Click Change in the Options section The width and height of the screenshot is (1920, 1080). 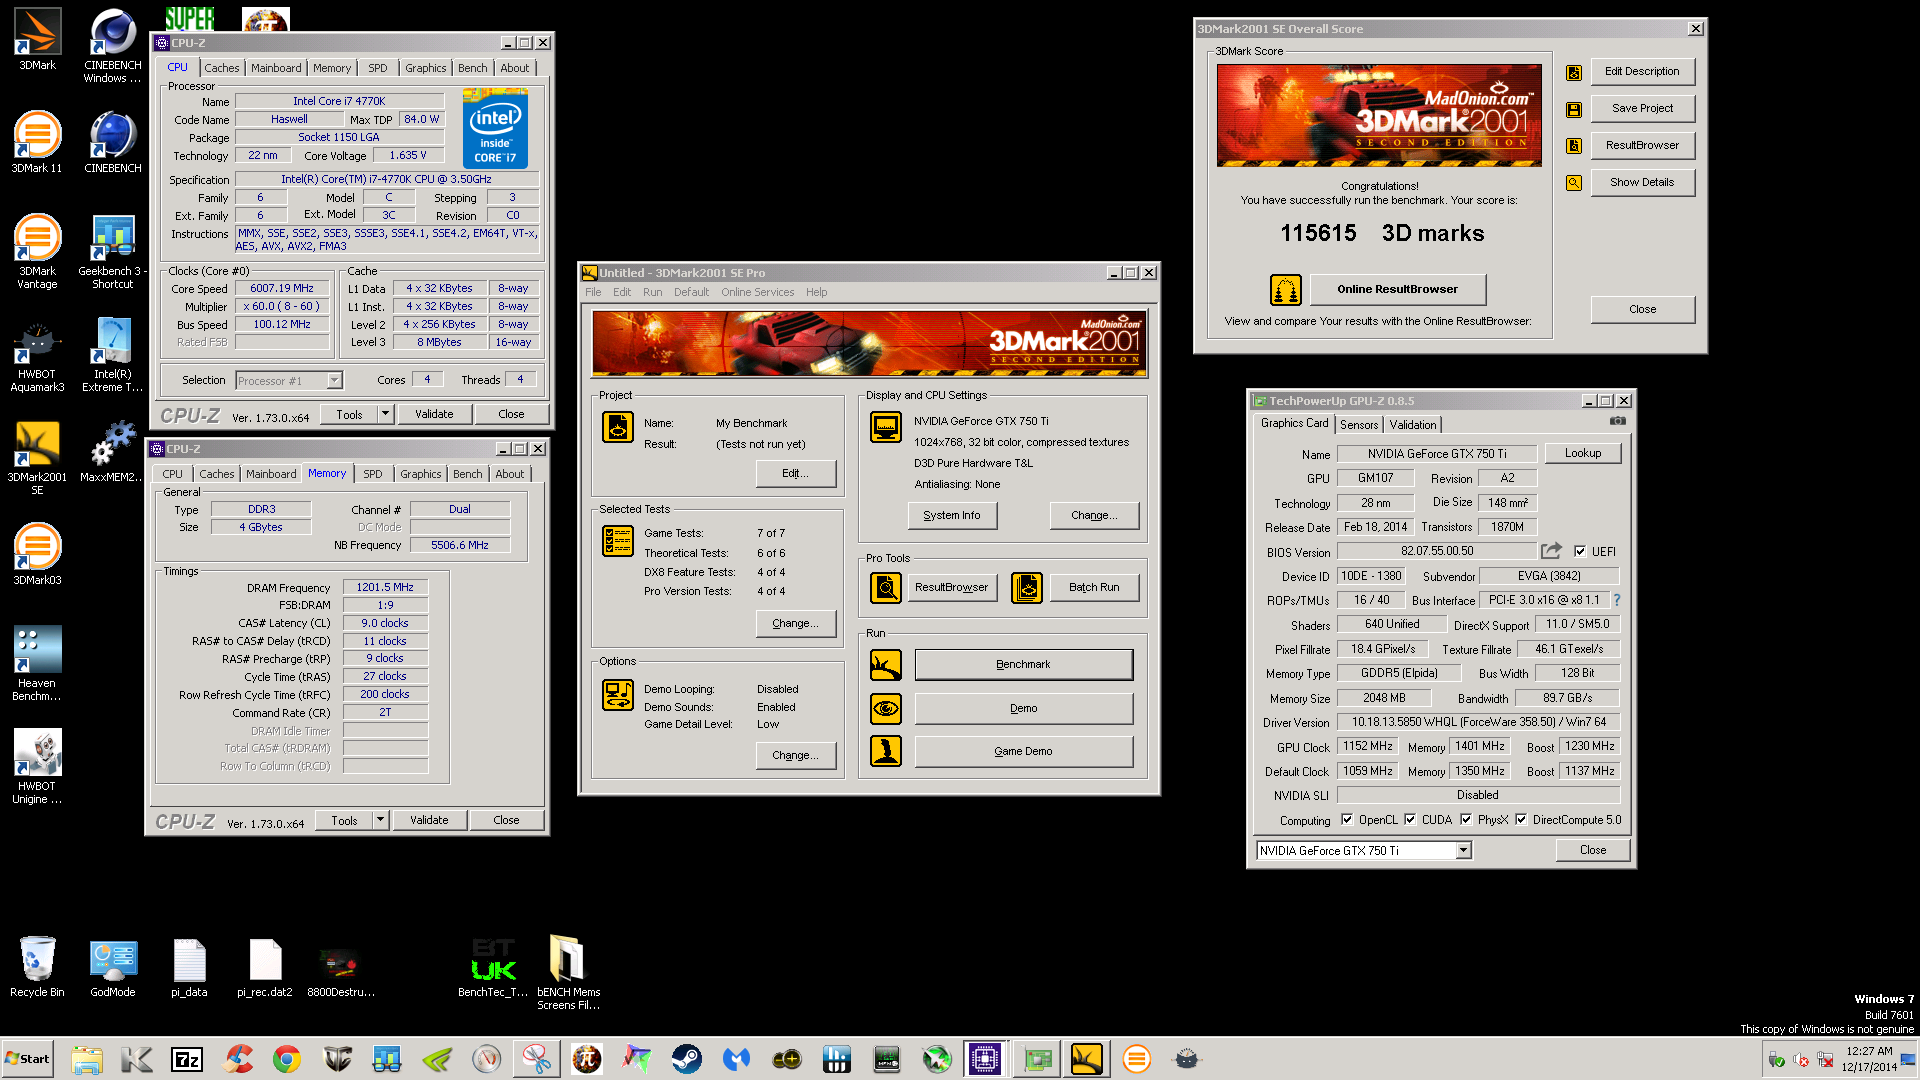pos(795,756)
